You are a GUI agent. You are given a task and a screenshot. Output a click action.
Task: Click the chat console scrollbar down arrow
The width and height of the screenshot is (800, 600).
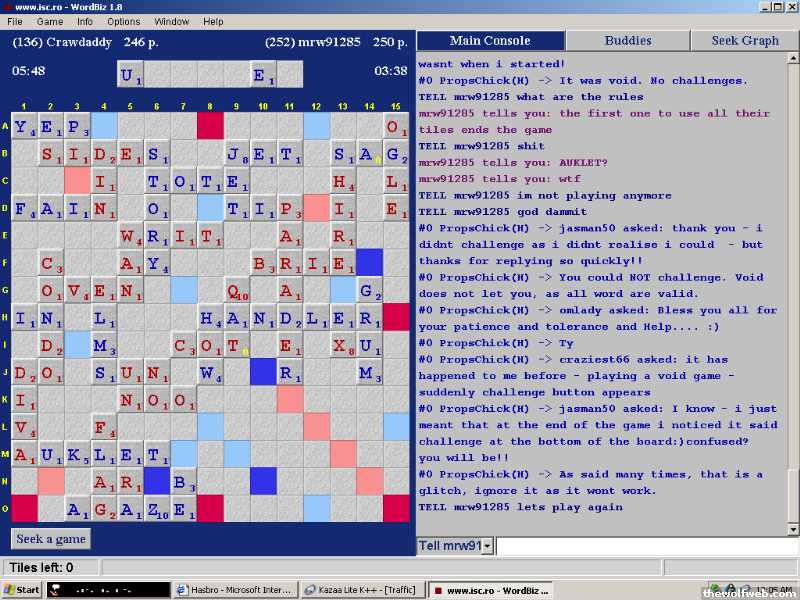792,529
